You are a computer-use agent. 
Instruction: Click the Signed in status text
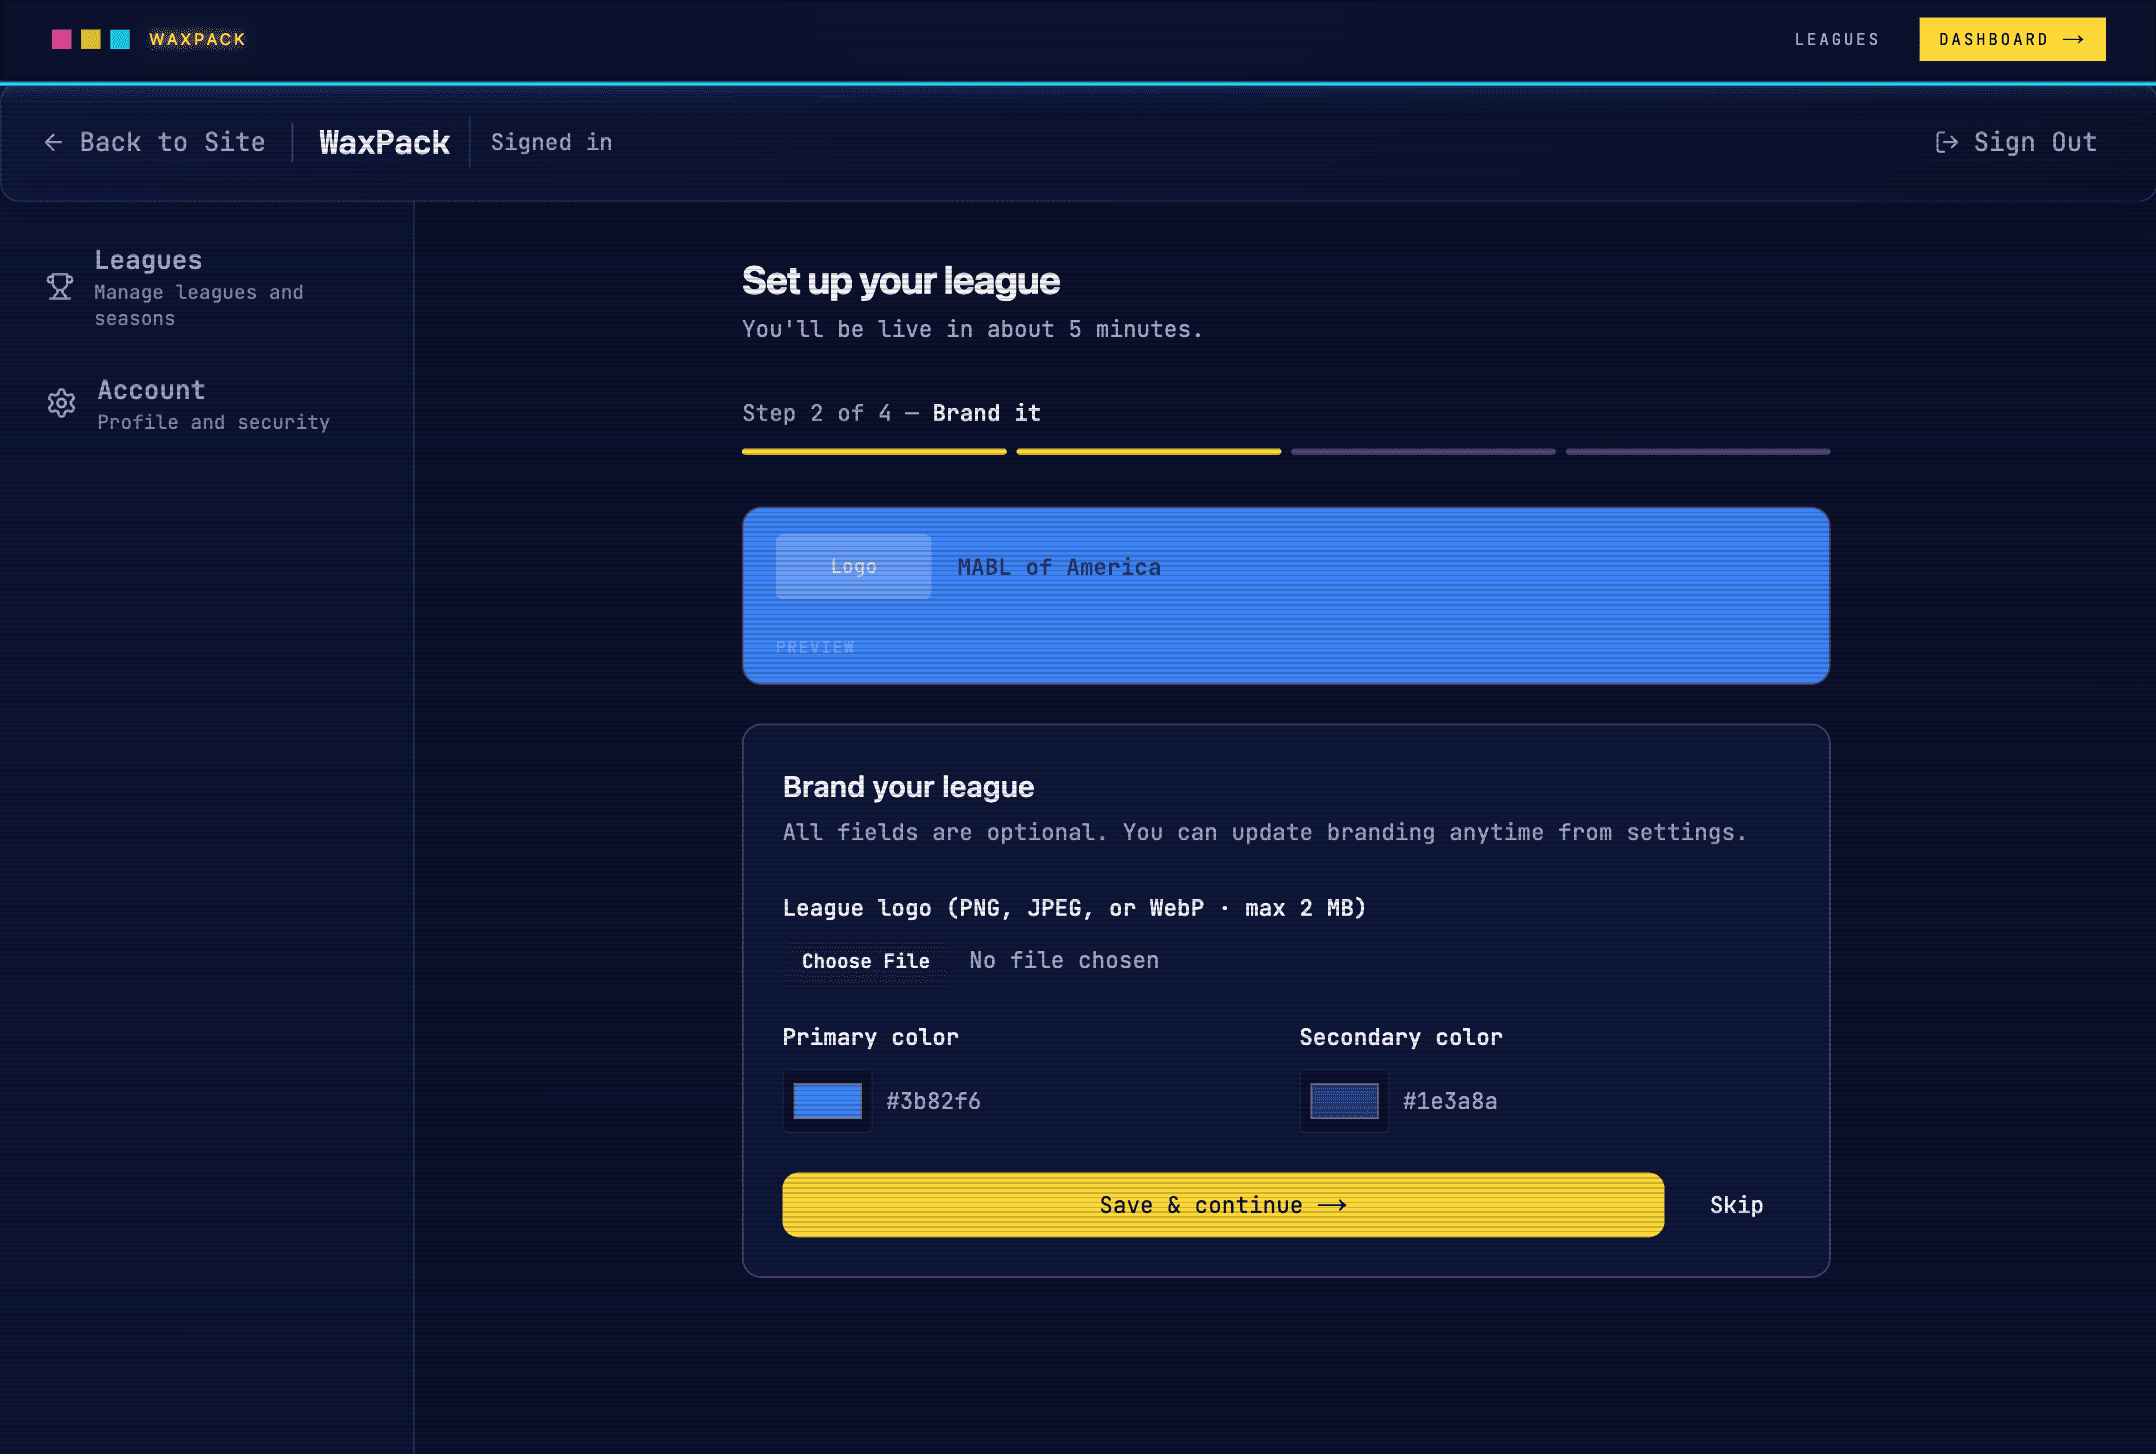pos(551,142)
